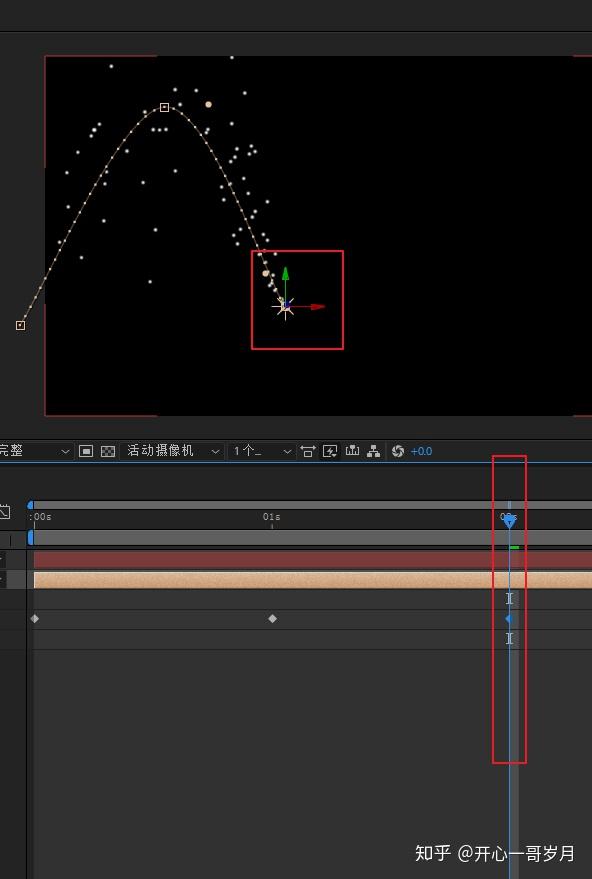Screen dimensions: 592x879
Task: Toggle the transparency grid checkerboard icon
Action: pos(108,451)
